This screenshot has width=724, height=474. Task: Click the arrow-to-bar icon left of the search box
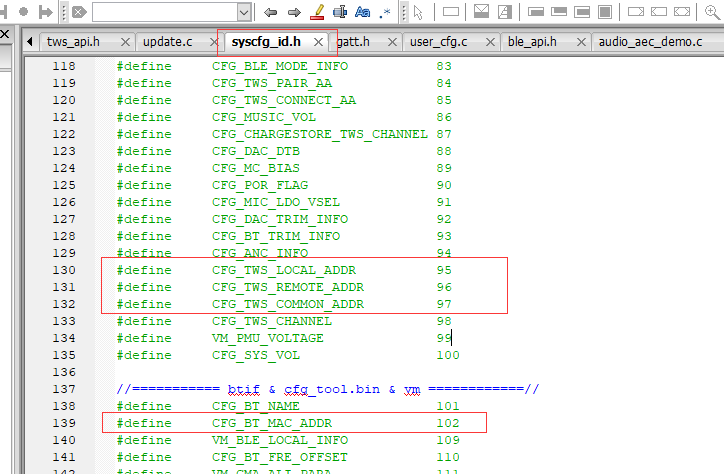[x=45, y=12]
